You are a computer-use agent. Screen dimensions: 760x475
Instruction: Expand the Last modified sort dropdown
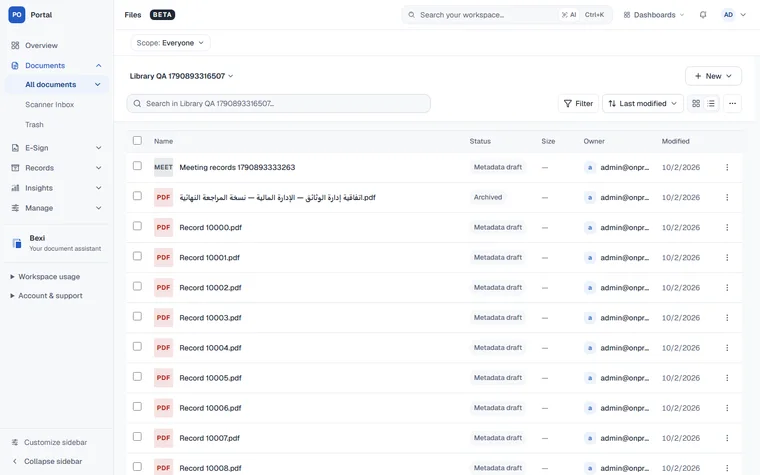[643, 103]
